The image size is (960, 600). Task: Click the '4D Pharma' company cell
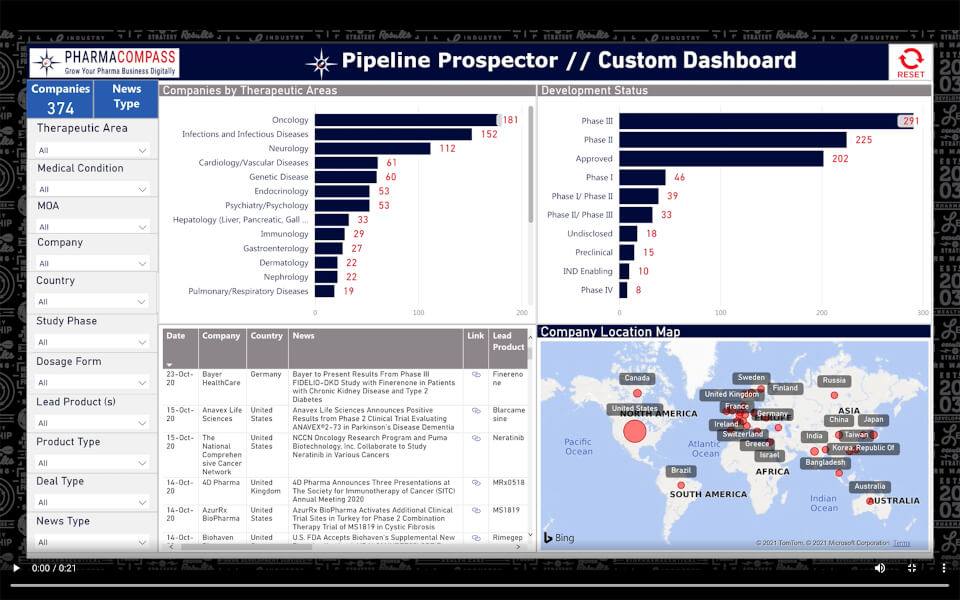coord(221,482)
